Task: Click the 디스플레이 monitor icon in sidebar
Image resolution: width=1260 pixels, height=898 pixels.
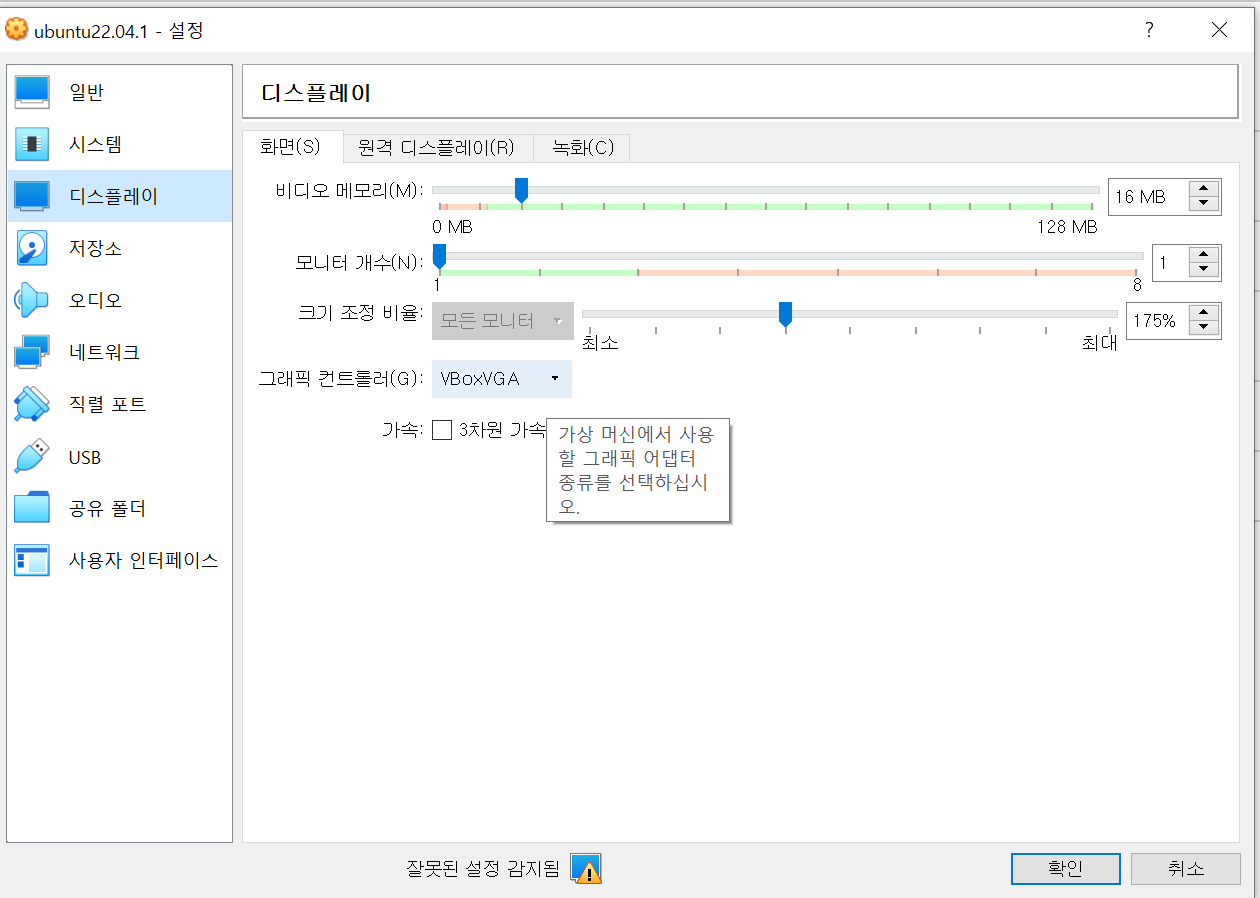Action: point(32,196)
